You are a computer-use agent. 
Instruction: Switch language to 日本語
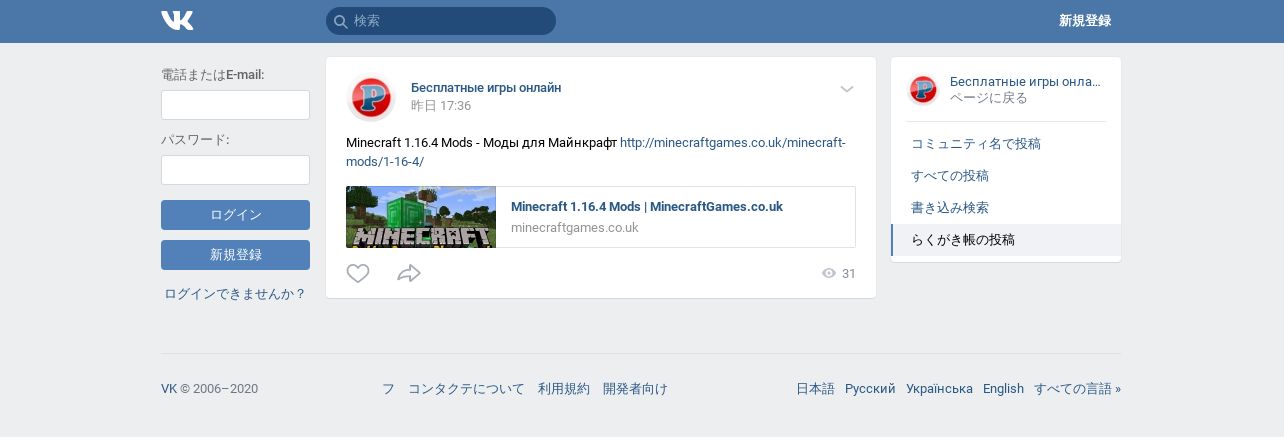(x=815, y=389)
